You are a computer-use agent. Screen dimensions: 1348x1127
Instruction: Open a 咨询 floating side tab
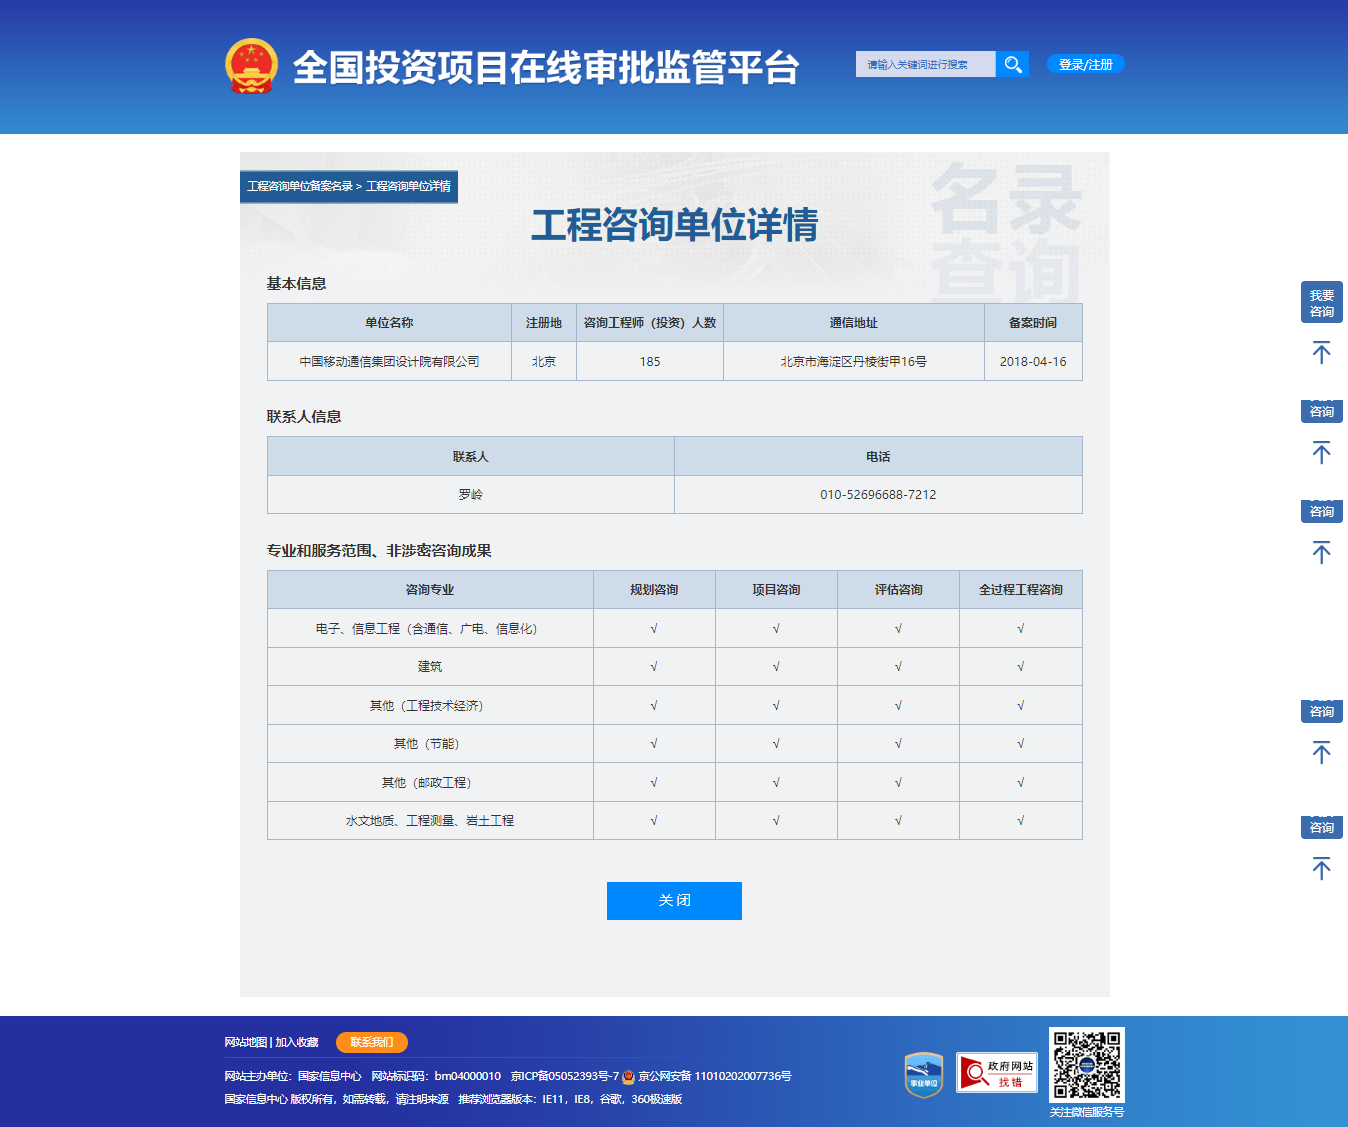(x=1322, y=410)
